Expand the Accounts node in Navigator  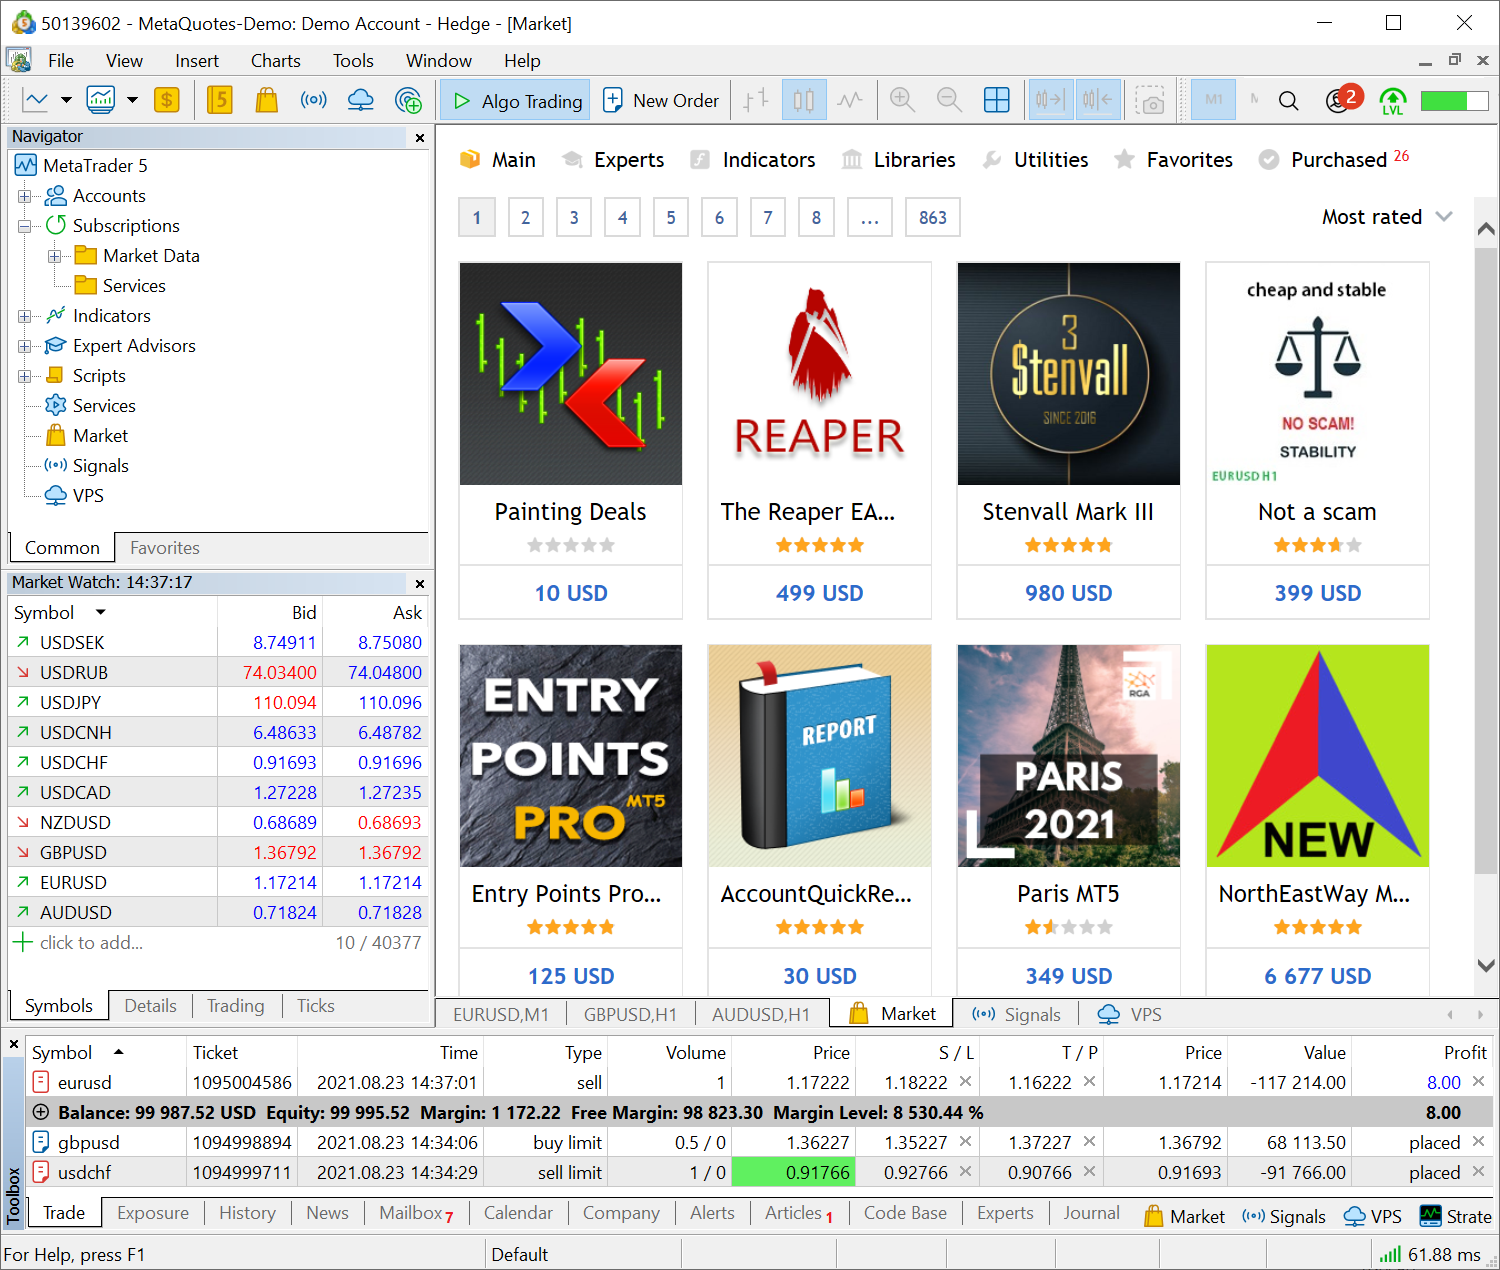point(25,196)
